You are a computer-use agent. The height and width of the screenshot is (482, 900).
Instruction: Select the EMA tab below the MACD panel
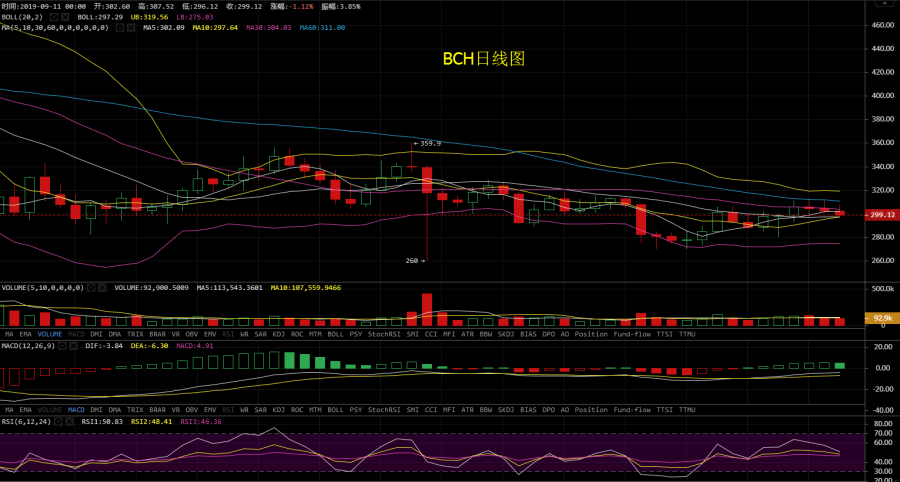click(28, 410)
